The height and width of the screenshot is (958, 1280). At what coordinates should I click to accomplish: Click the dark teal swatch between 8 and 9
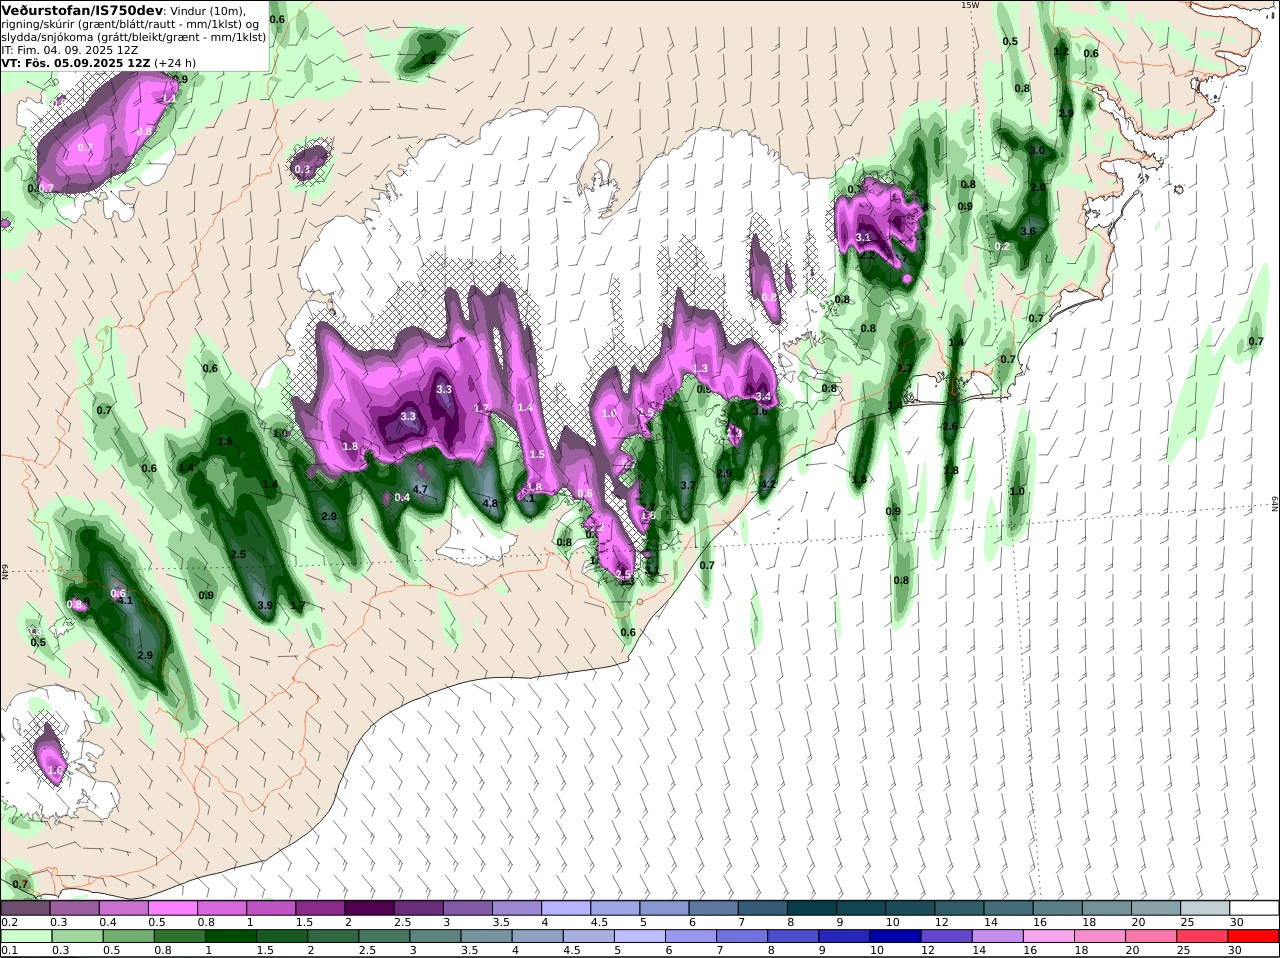tap(812, 908)
